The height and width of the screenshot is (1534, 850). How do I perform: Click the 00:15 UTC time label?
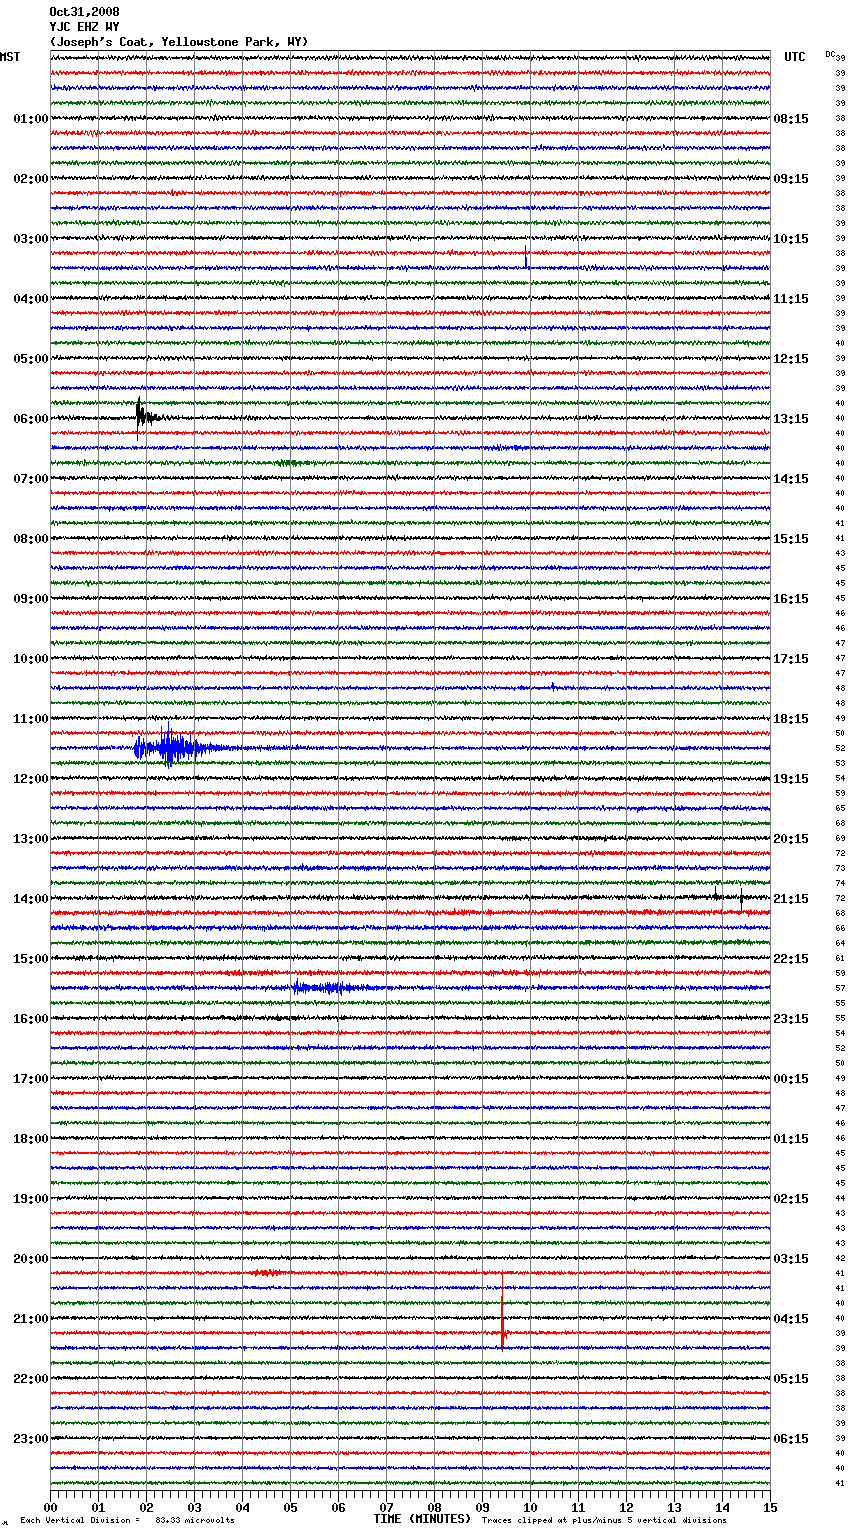coord(791,1079)
